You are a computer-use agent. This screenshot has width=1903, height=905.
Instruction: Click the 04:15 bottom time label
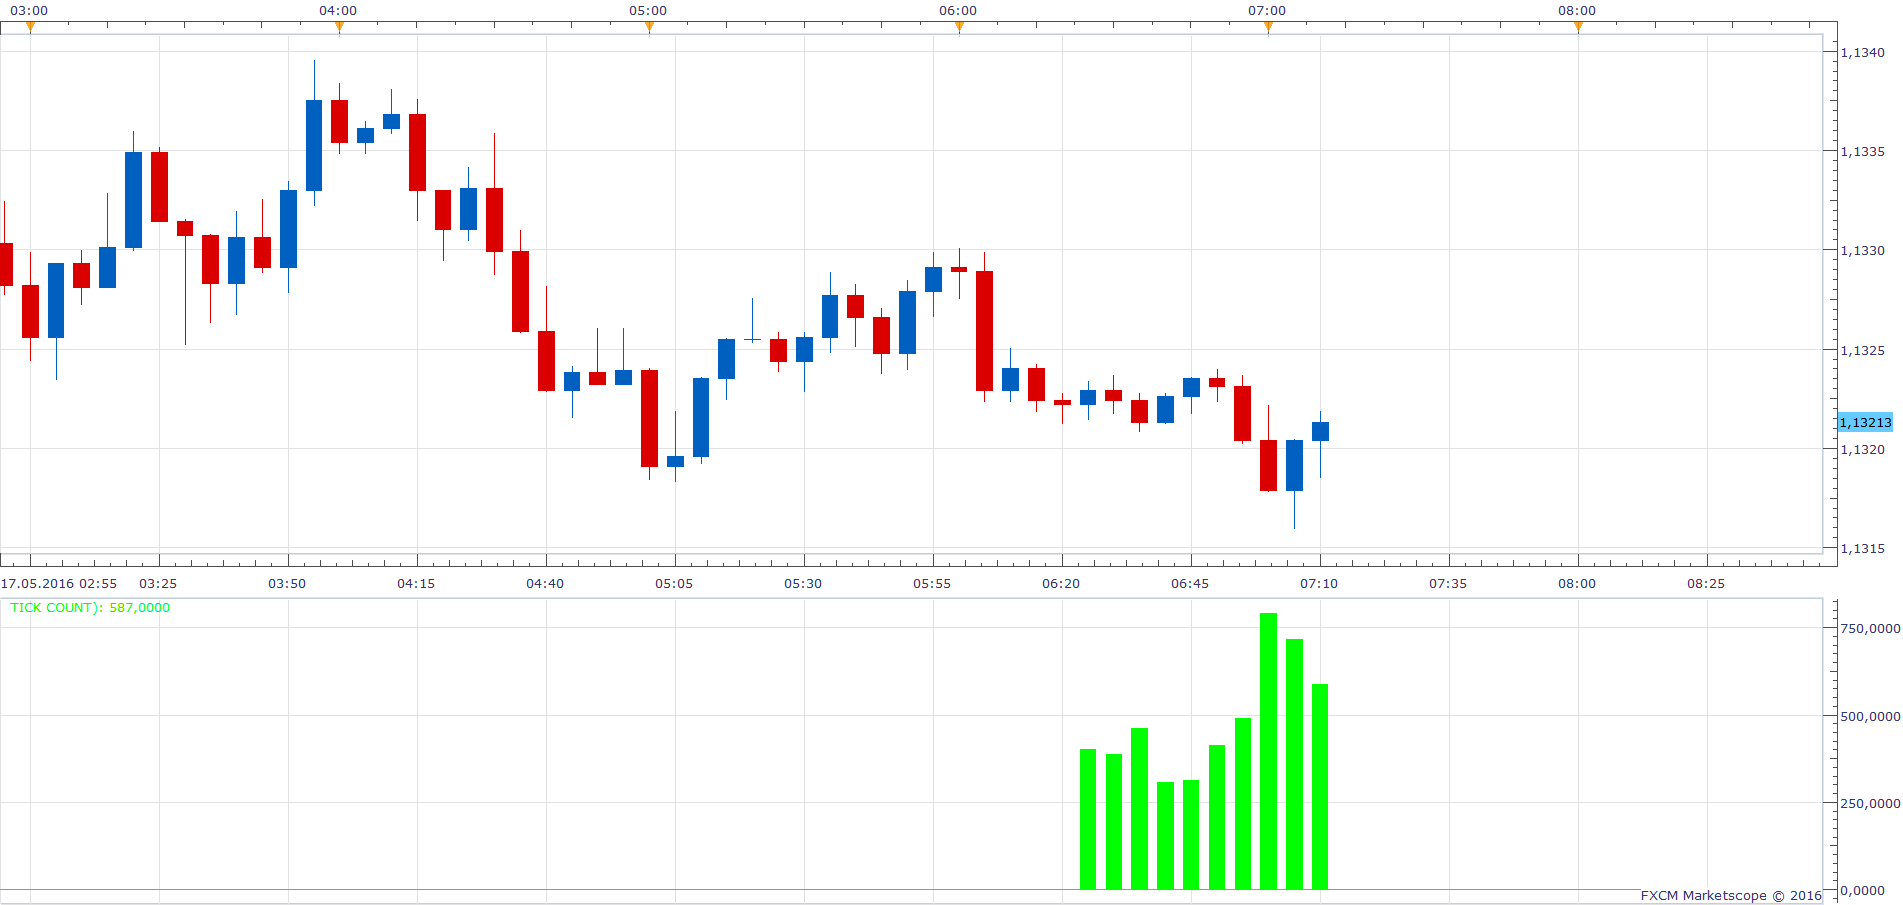(416, 583)
